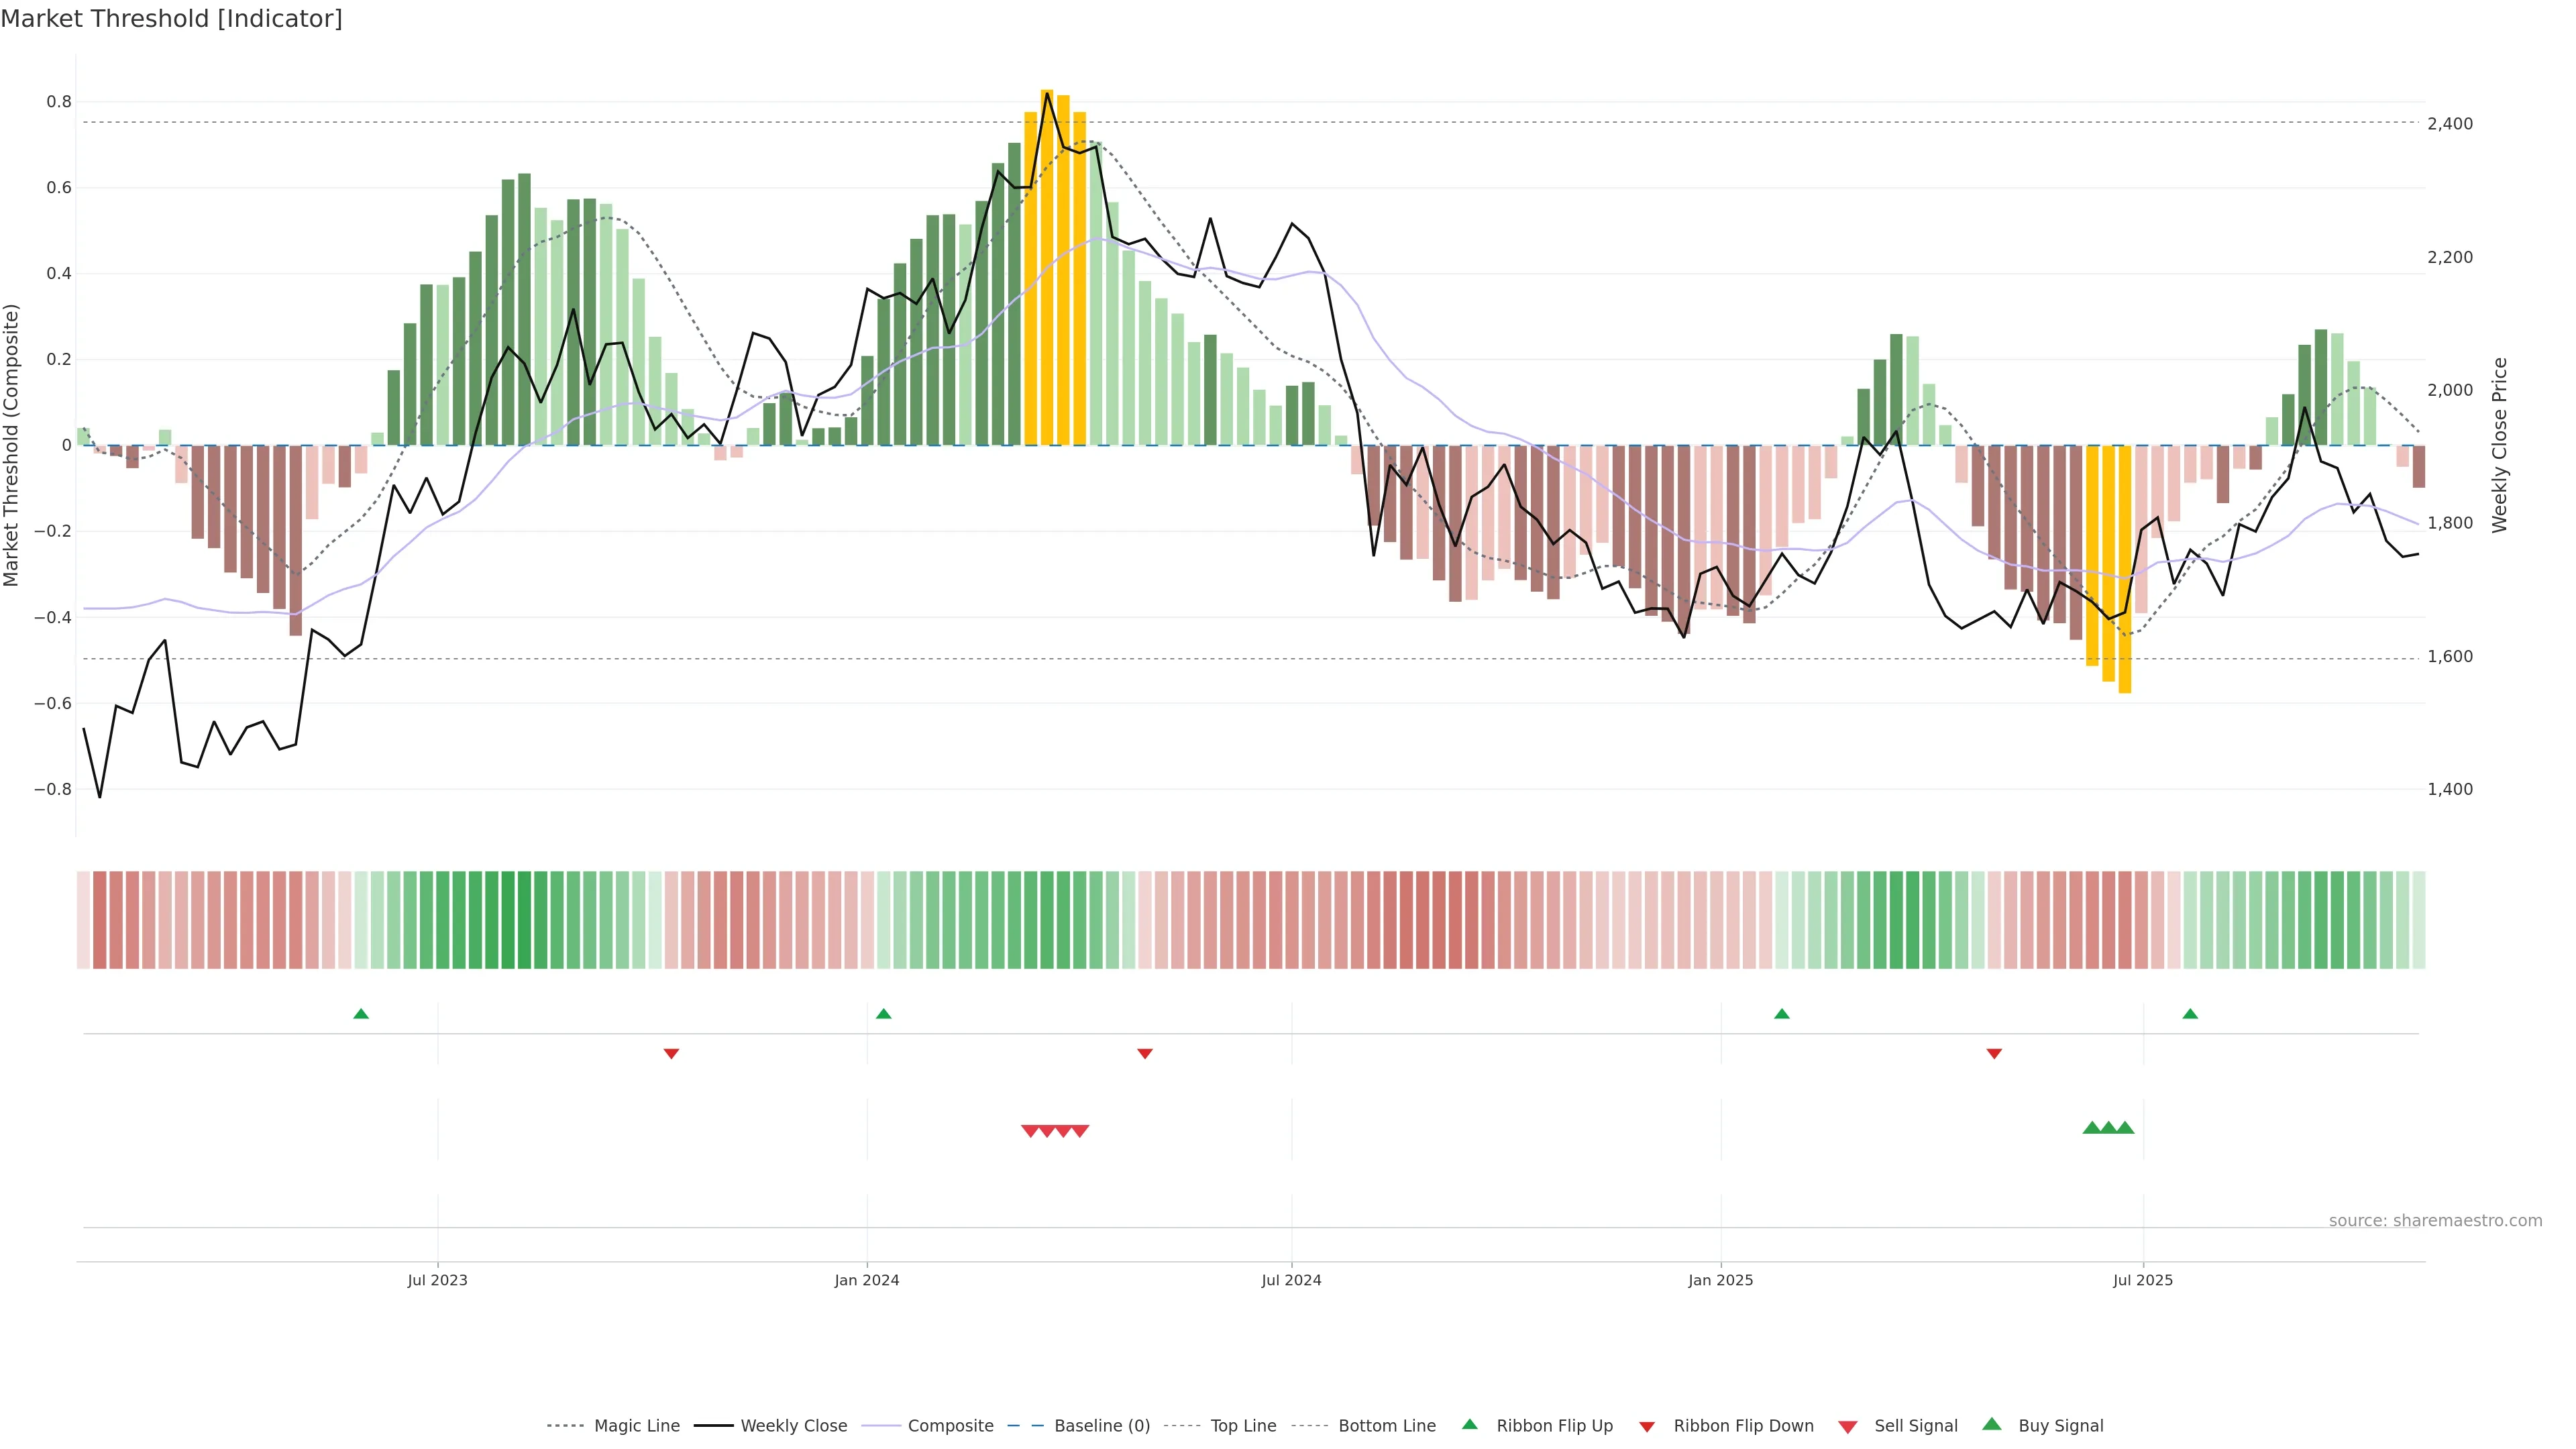
Task: Click the Ribbon Flip Down marker between Jul 2023 and Jan 2024
Action: click(x=671, y=1053)
